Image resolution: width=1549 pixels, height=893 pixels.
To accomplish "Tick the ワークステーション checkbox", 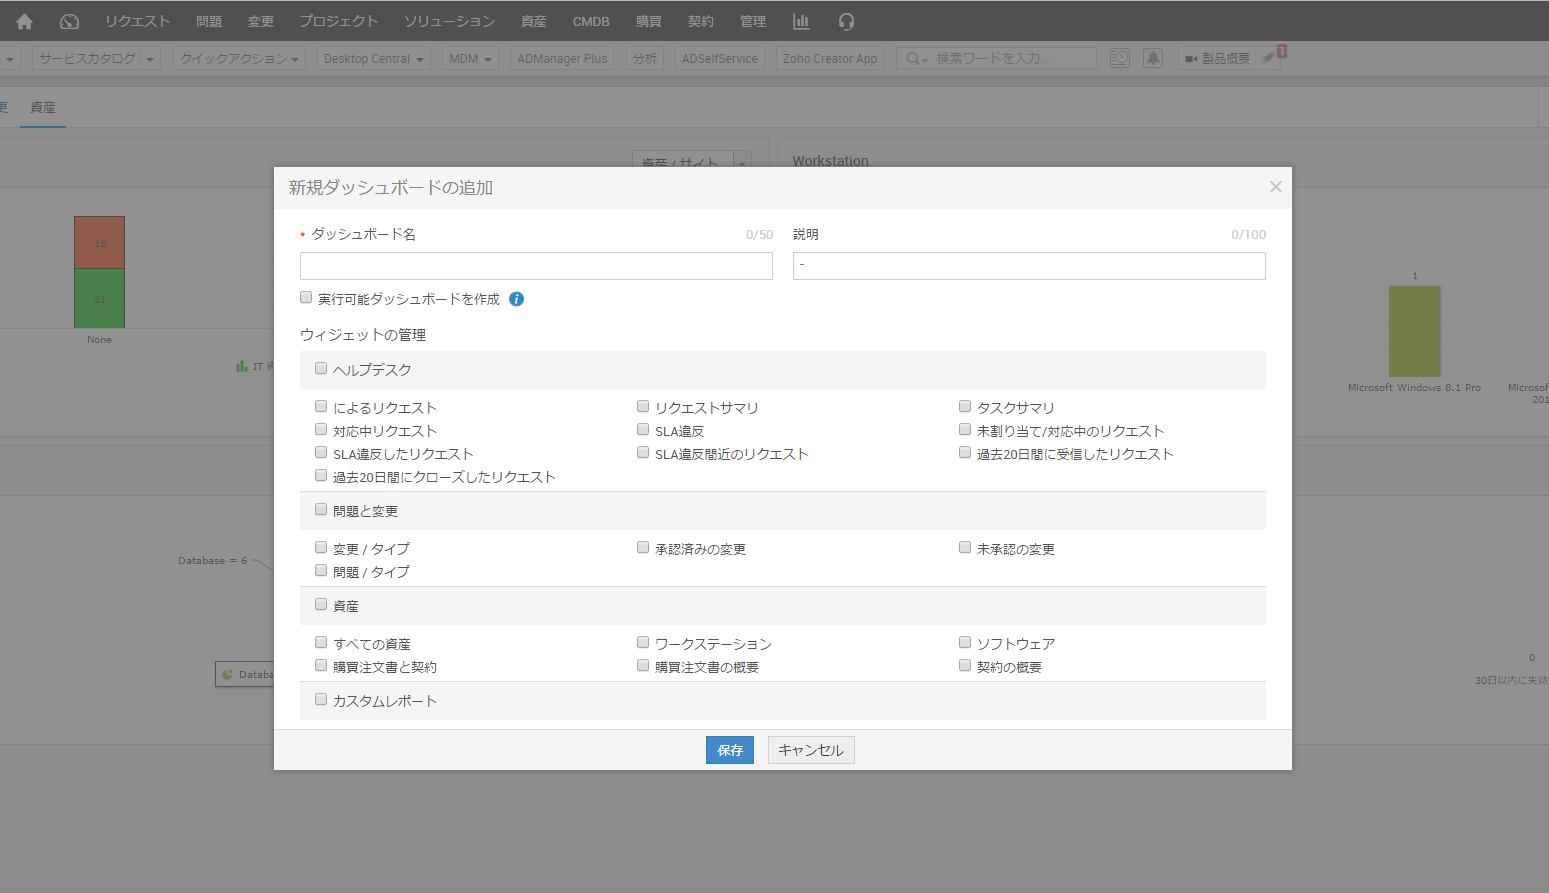I will click(x=643, y=643).
